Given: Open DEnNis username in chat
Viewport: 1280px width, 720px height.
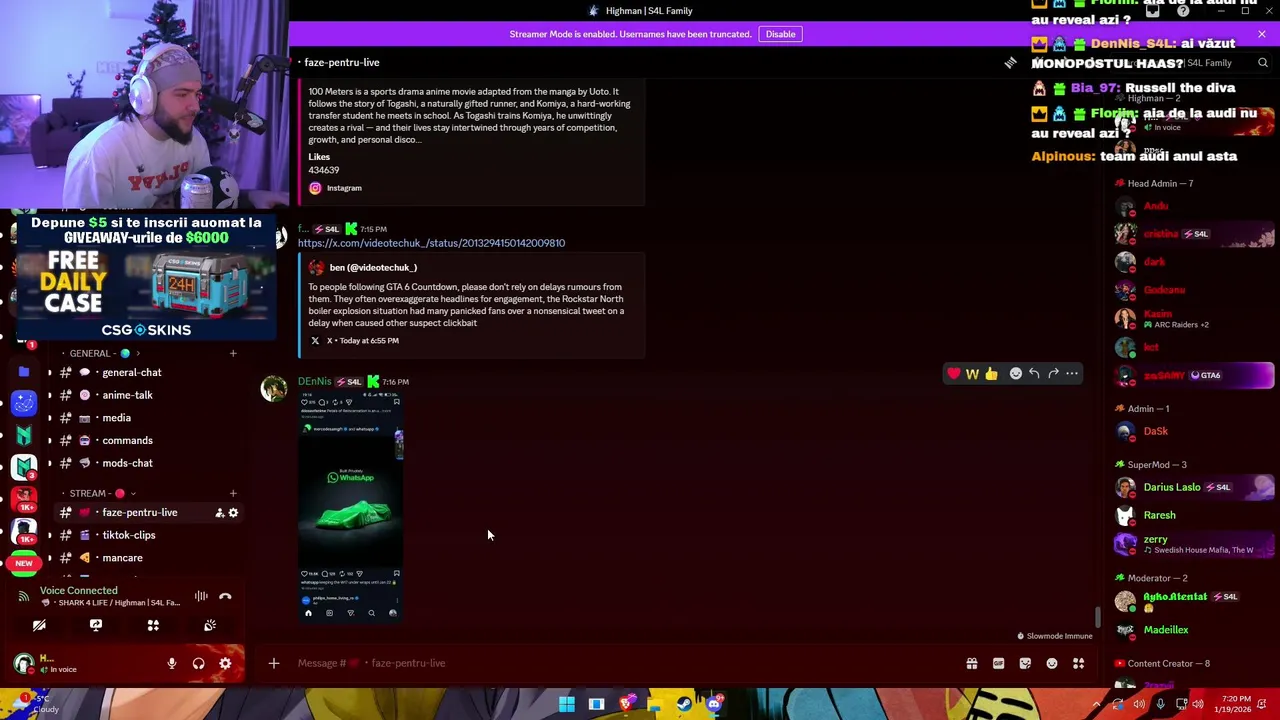Looking at the screenshot, I should coord(314,381).
